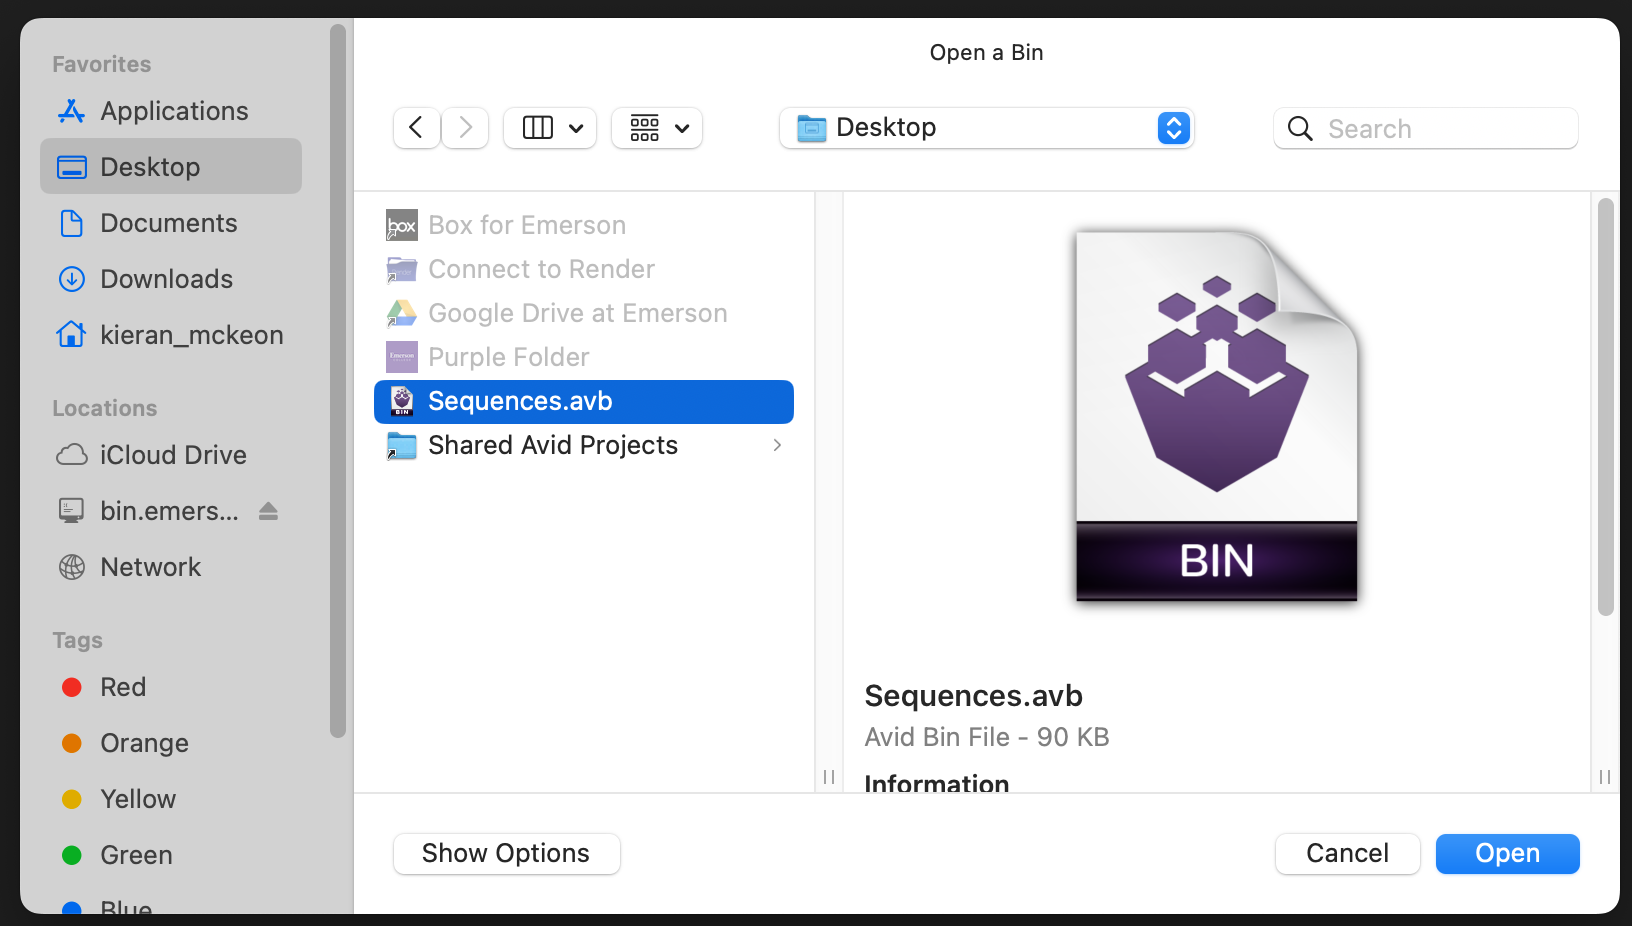The height and width of the screenshot is (926, 1632).
Task: Click the Sequences.avb bin file icon
Action: (402, 401)
